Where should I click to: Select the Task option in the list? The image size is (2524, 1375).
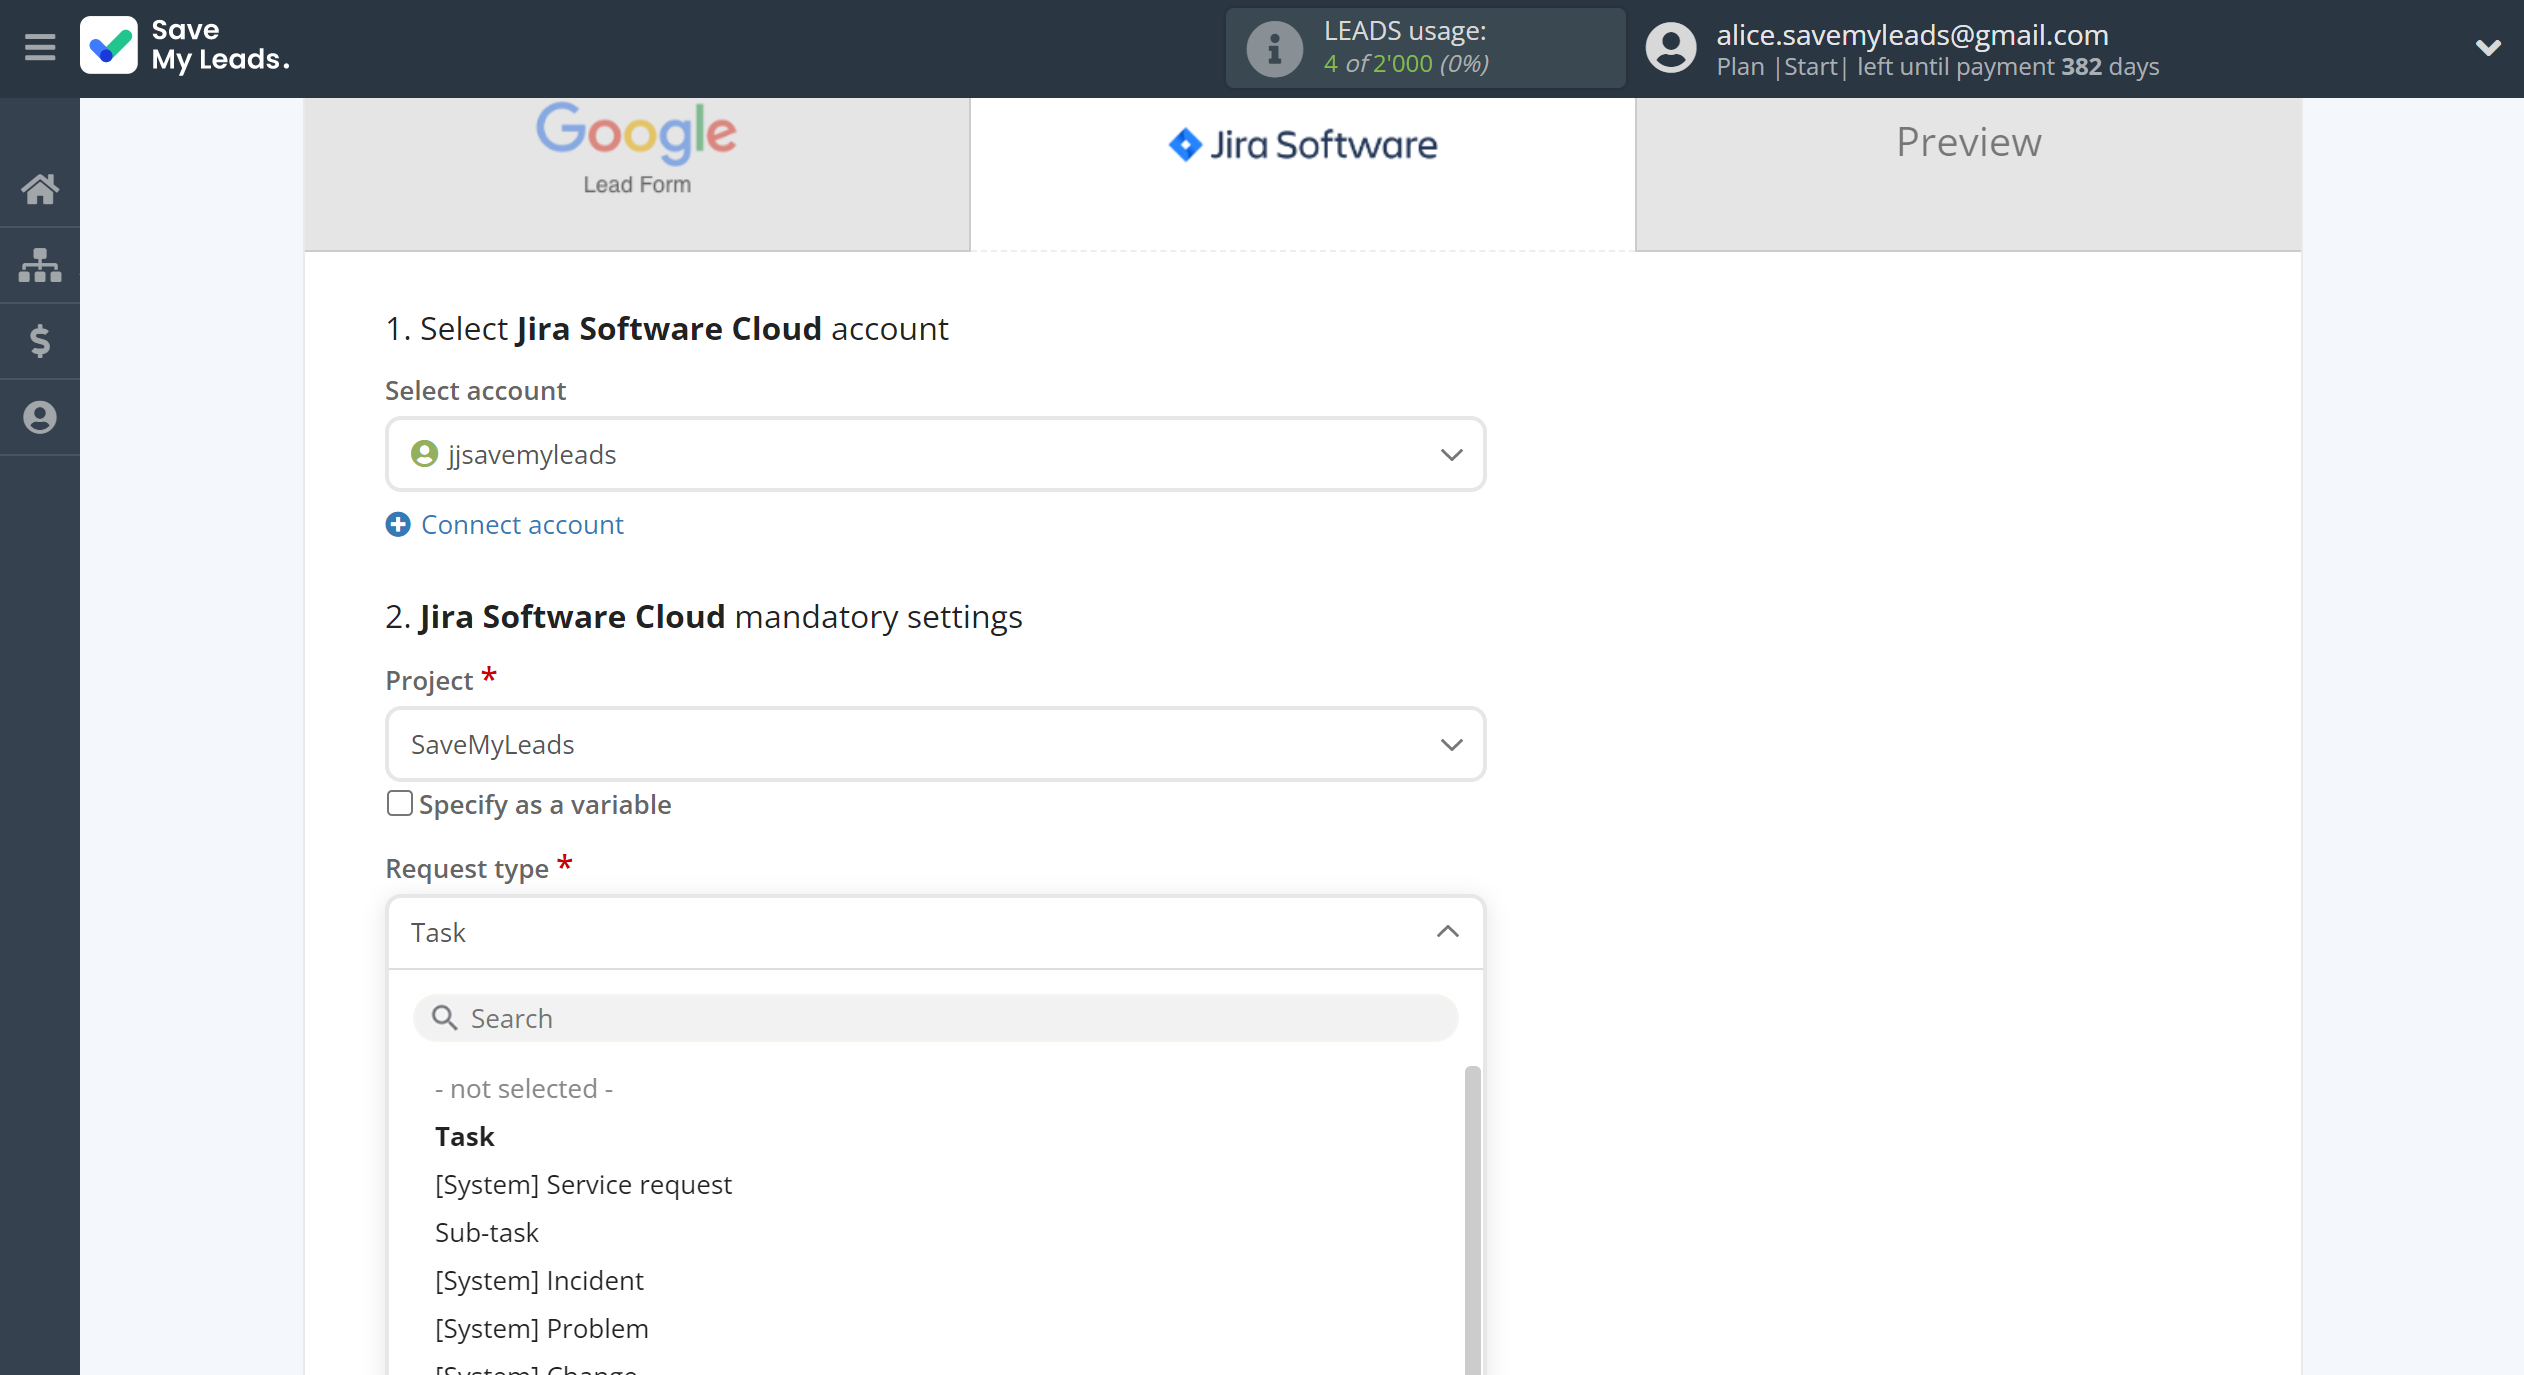[x=465, y=1136]
